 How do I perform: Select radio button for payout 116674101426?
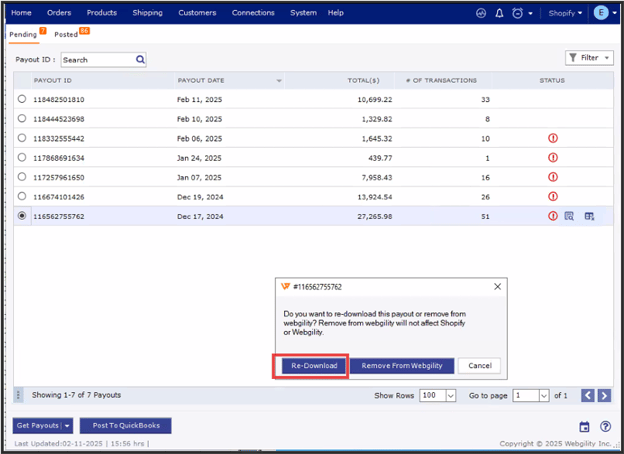coord(22,196)
